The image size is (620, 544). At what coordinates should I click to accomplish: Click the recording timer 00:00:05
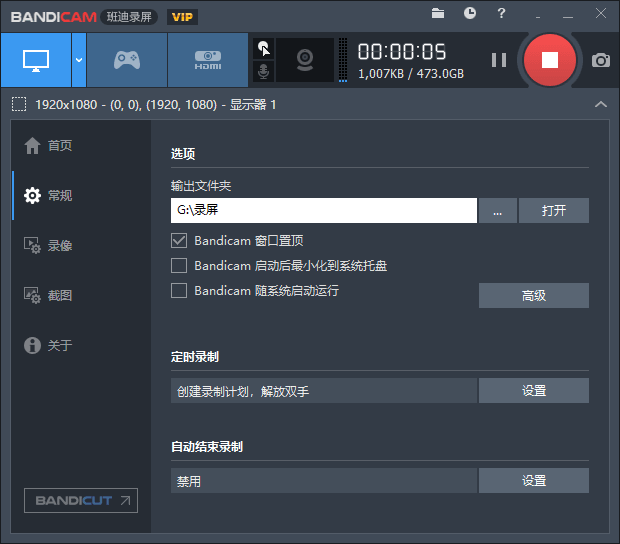(x=402, y=52)
